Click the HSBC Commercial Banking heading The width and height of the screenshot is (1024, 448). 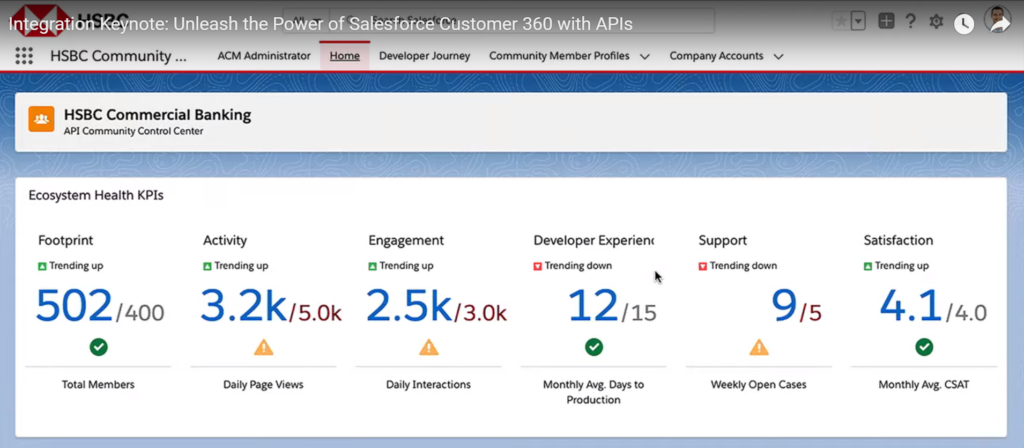coord(157,115)
